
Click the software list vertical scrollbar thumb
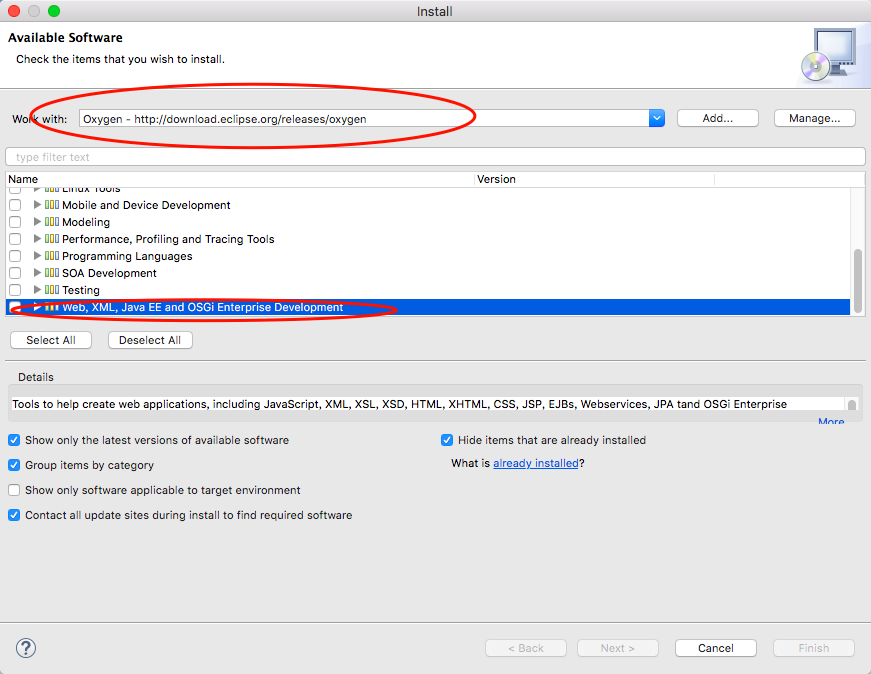(858, 281)
